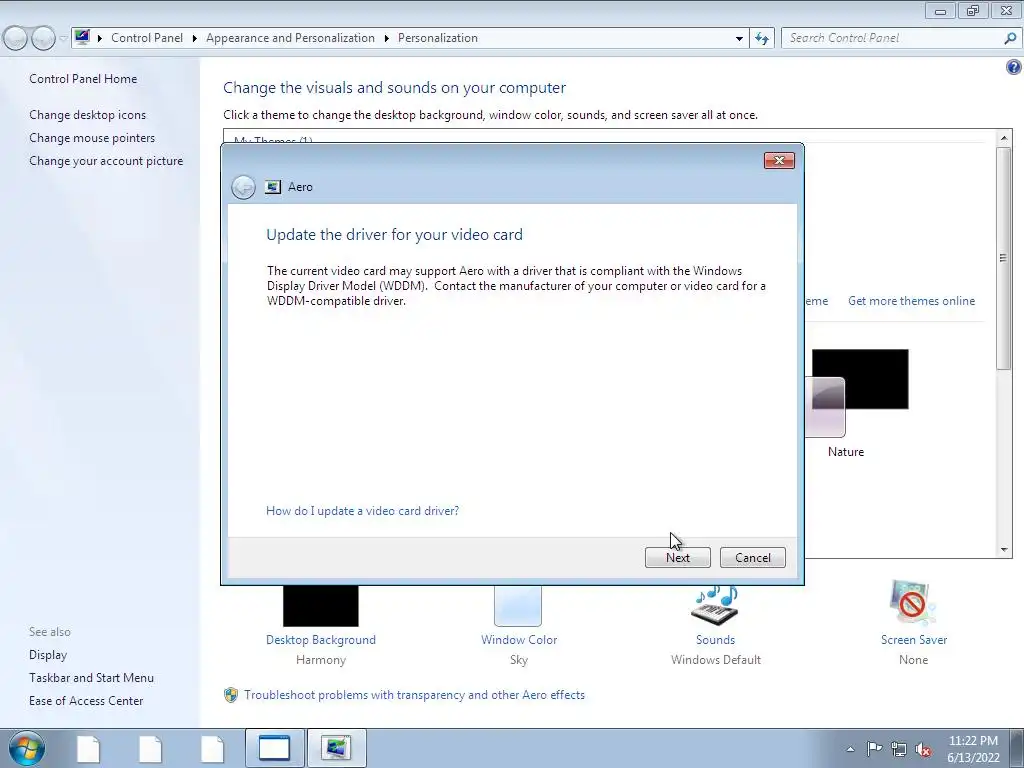Click the explorer Back navigation button
The height and width of the screenshot is (768, 1024).
point(16,39)
